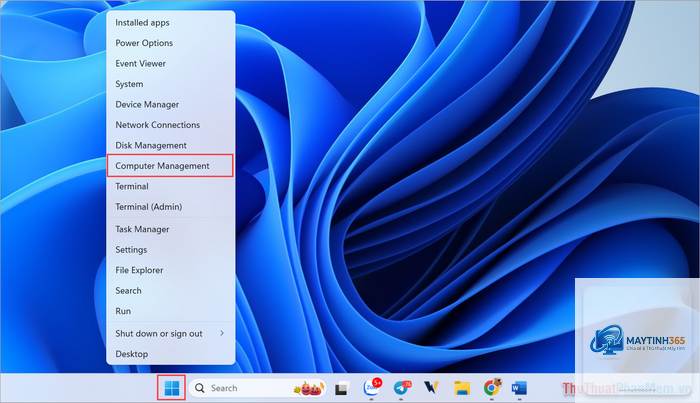The height and width of the screenshot is (403, 700).
Task: Open Network Connections
Action: tap(171, 125)
